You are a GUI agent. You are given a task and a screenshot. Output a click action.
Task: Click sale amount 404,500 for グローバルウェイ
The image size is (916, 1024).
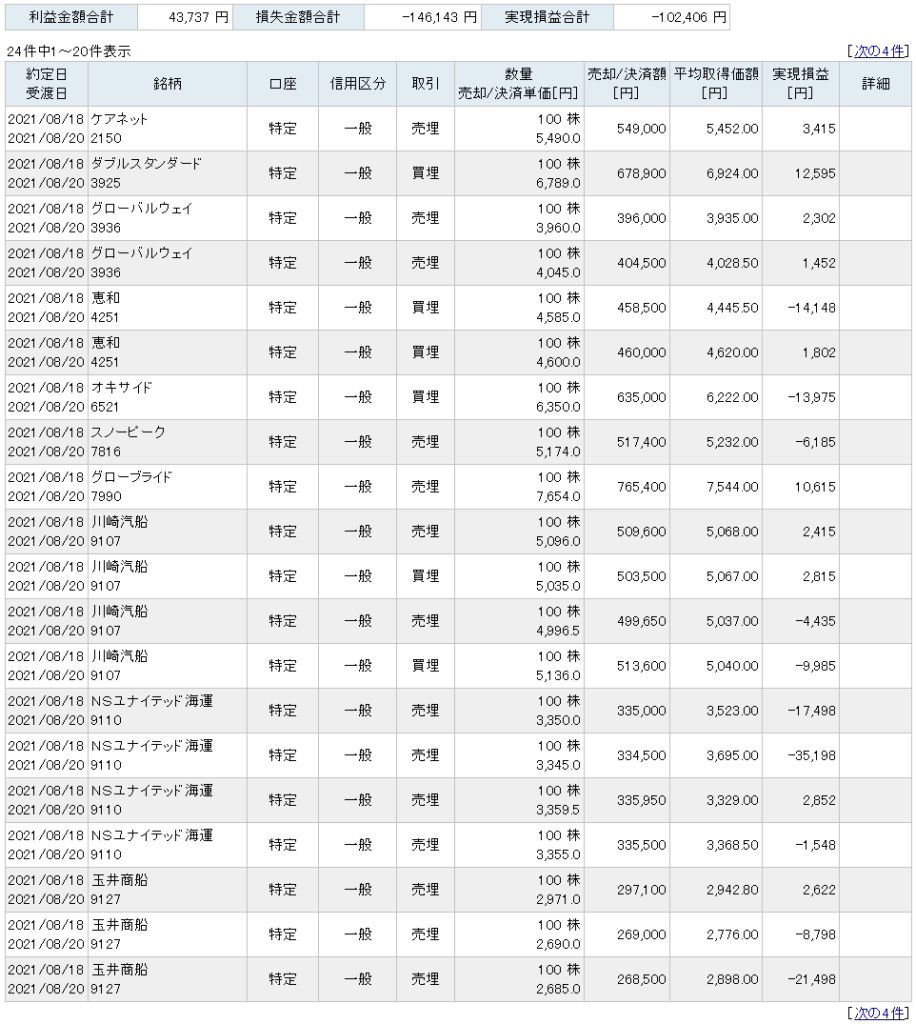tap(642, 263)
